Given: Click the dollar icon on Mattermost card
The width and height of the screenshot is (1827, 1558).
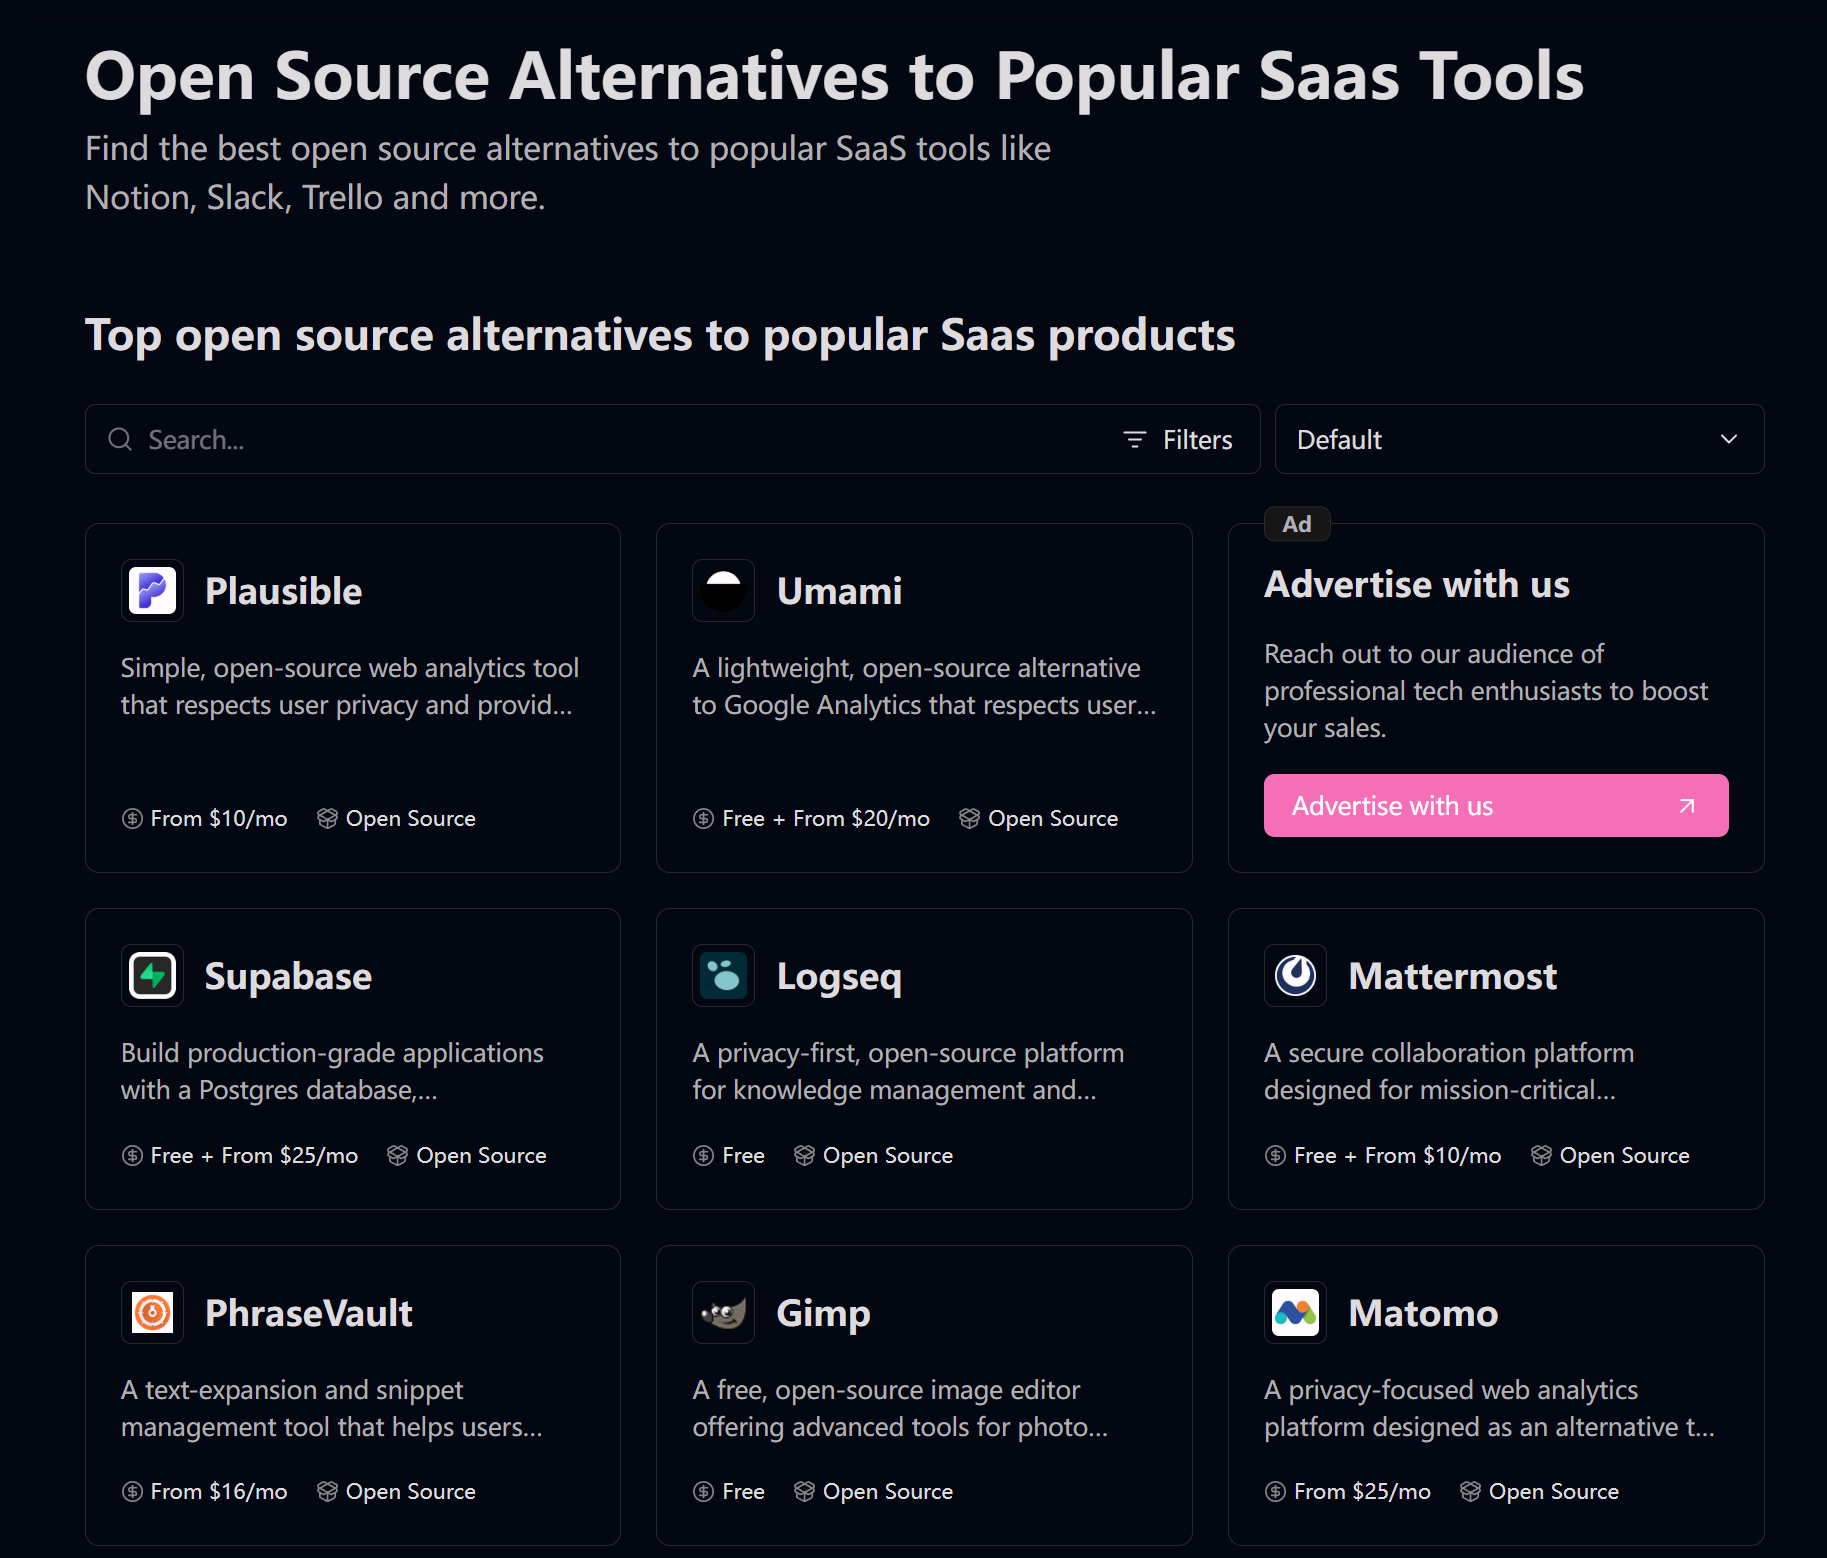Looking at the screenshot, I should (1275, 1156).
